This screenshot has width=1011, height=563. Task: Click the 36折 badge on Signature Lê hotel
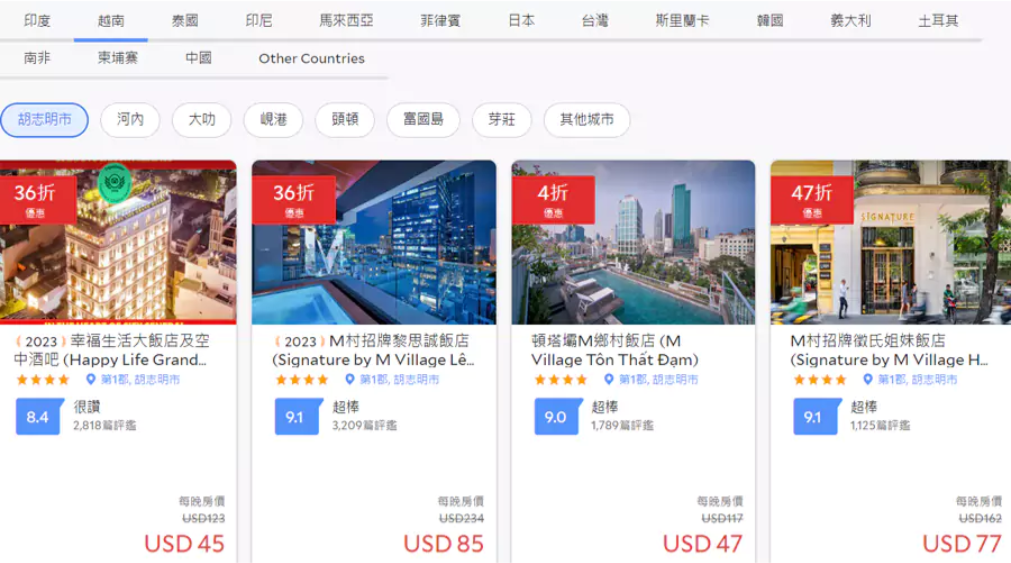tap(294, 200)
